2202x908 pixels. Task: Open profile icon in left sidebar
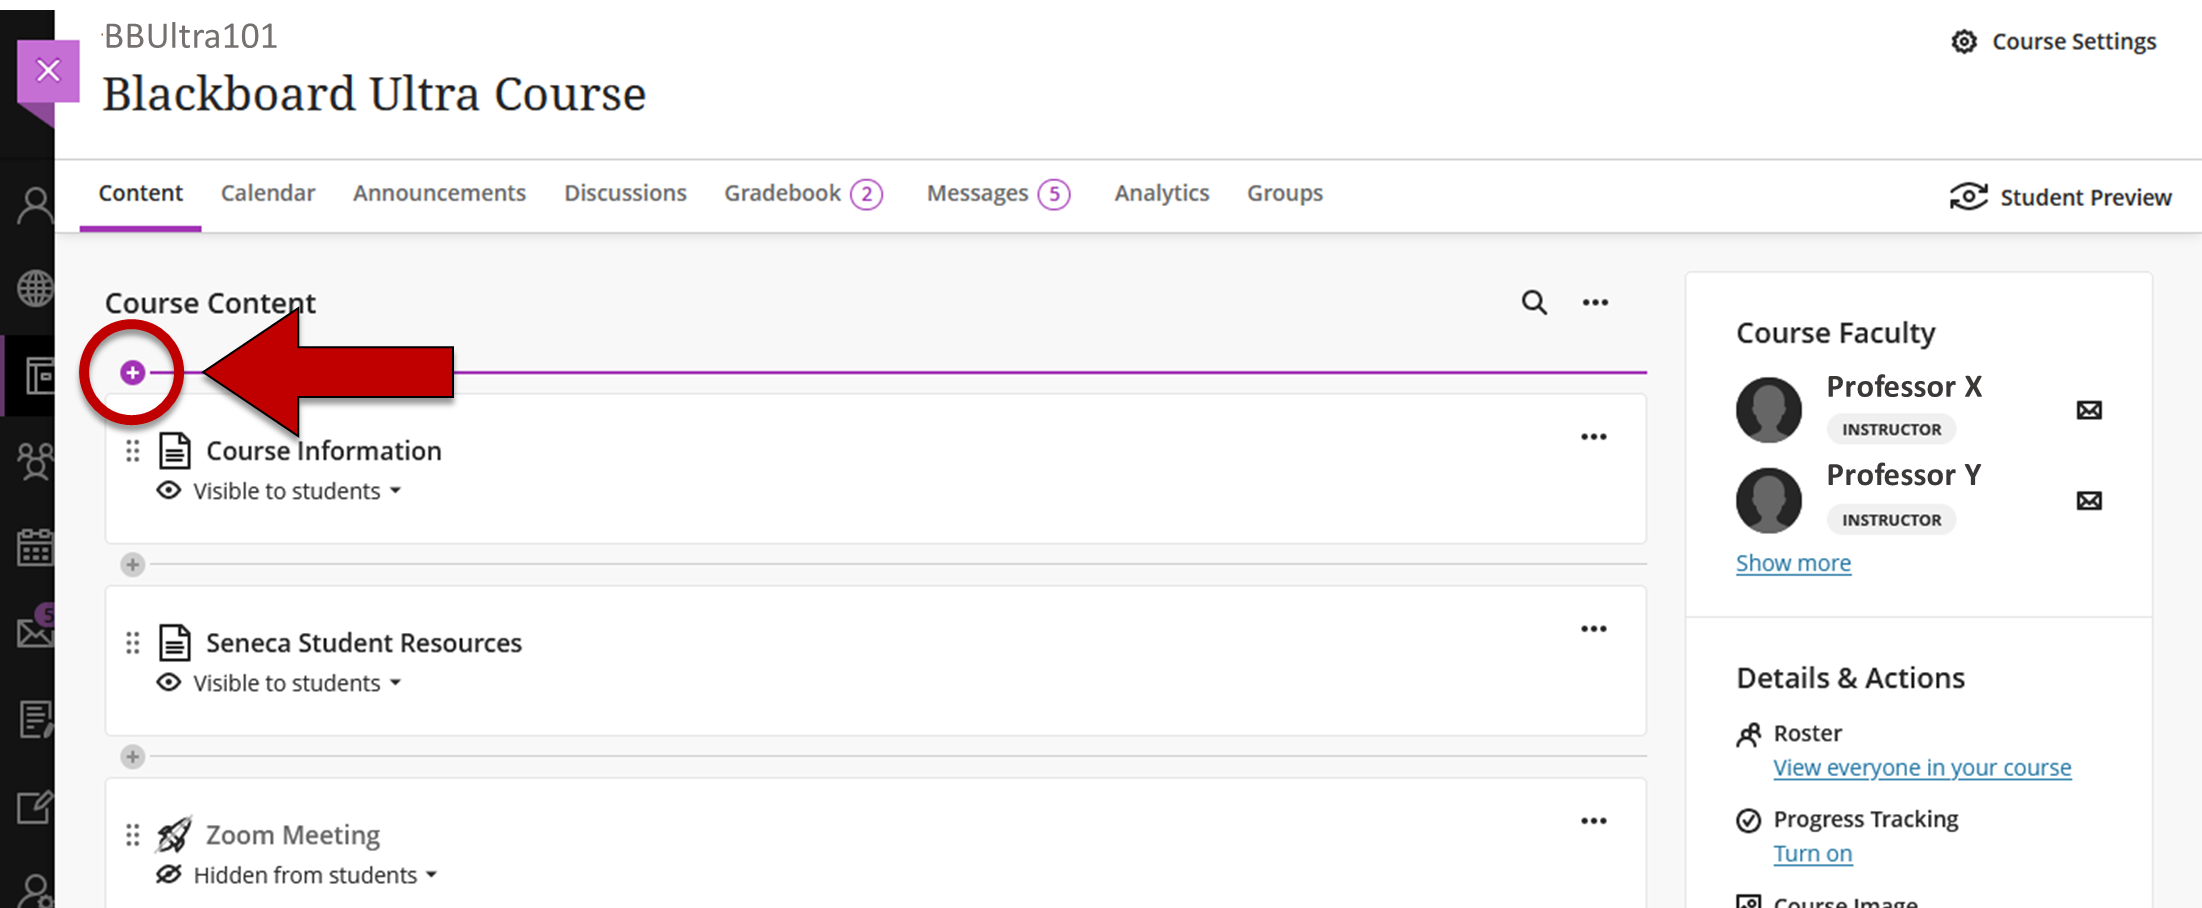click(x=35, y=206)
